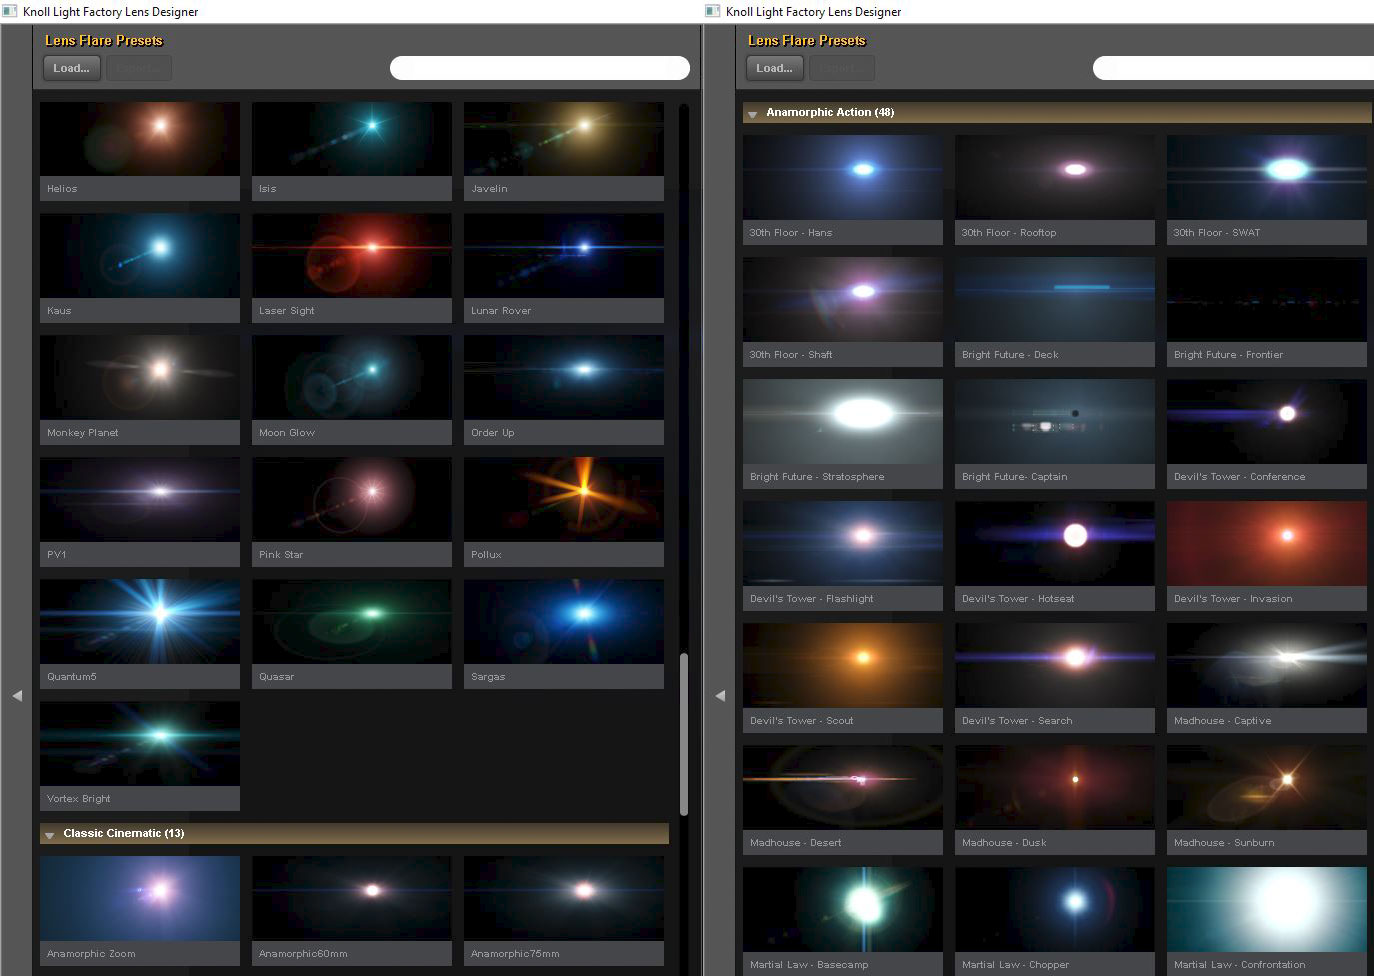Select the Vortex Bright preset thumbnail
1374x976 pixels.
coord(140,744)
